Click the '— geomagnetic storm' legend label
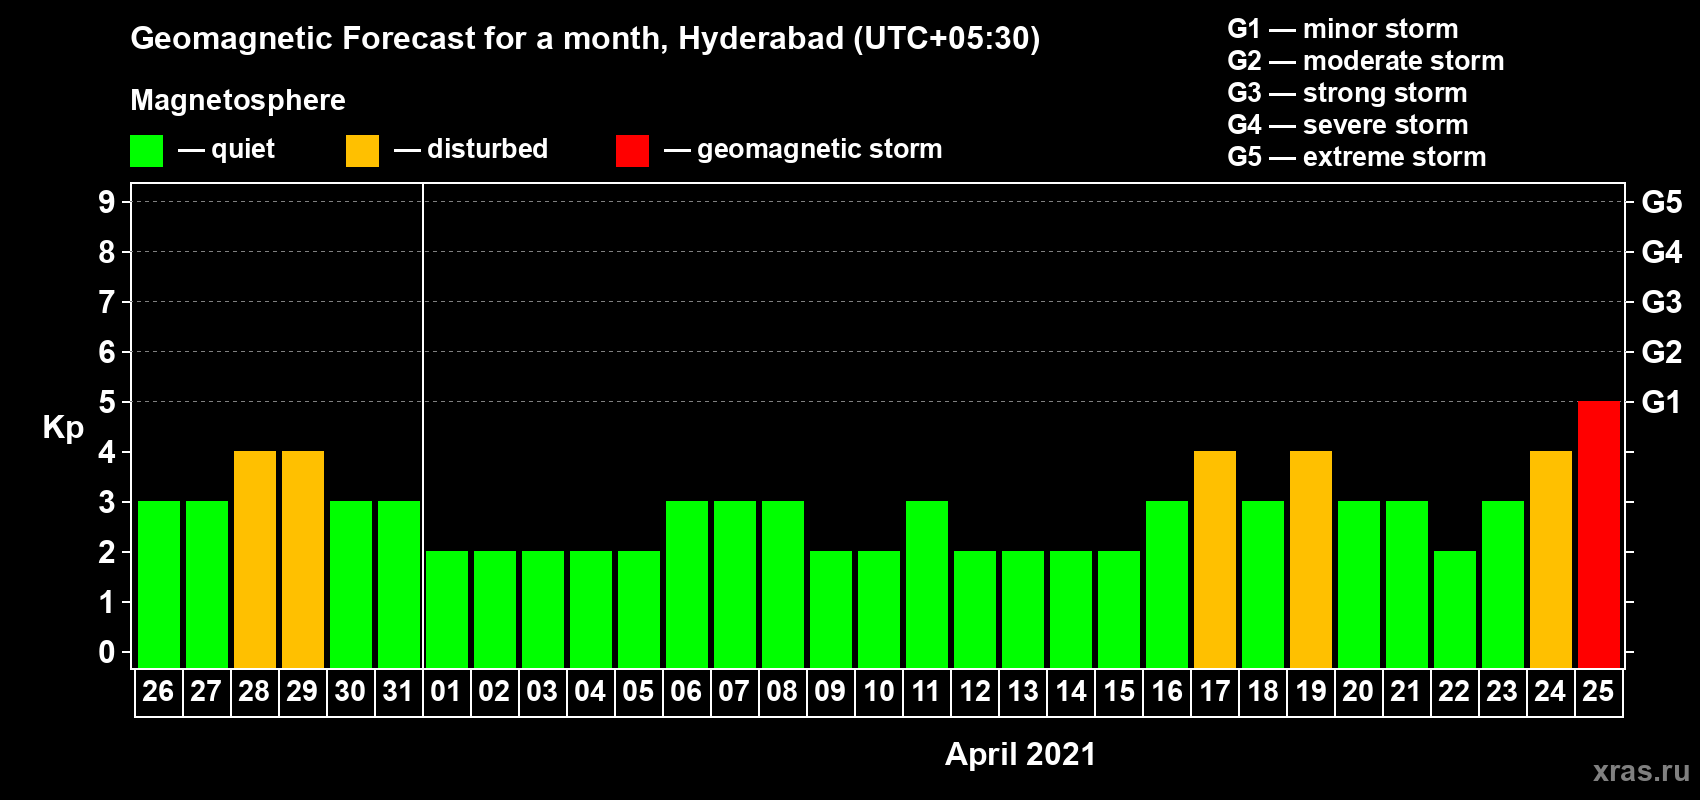Image resolution: width=1700 pixels, height=800 pixels. click(803, 149)
